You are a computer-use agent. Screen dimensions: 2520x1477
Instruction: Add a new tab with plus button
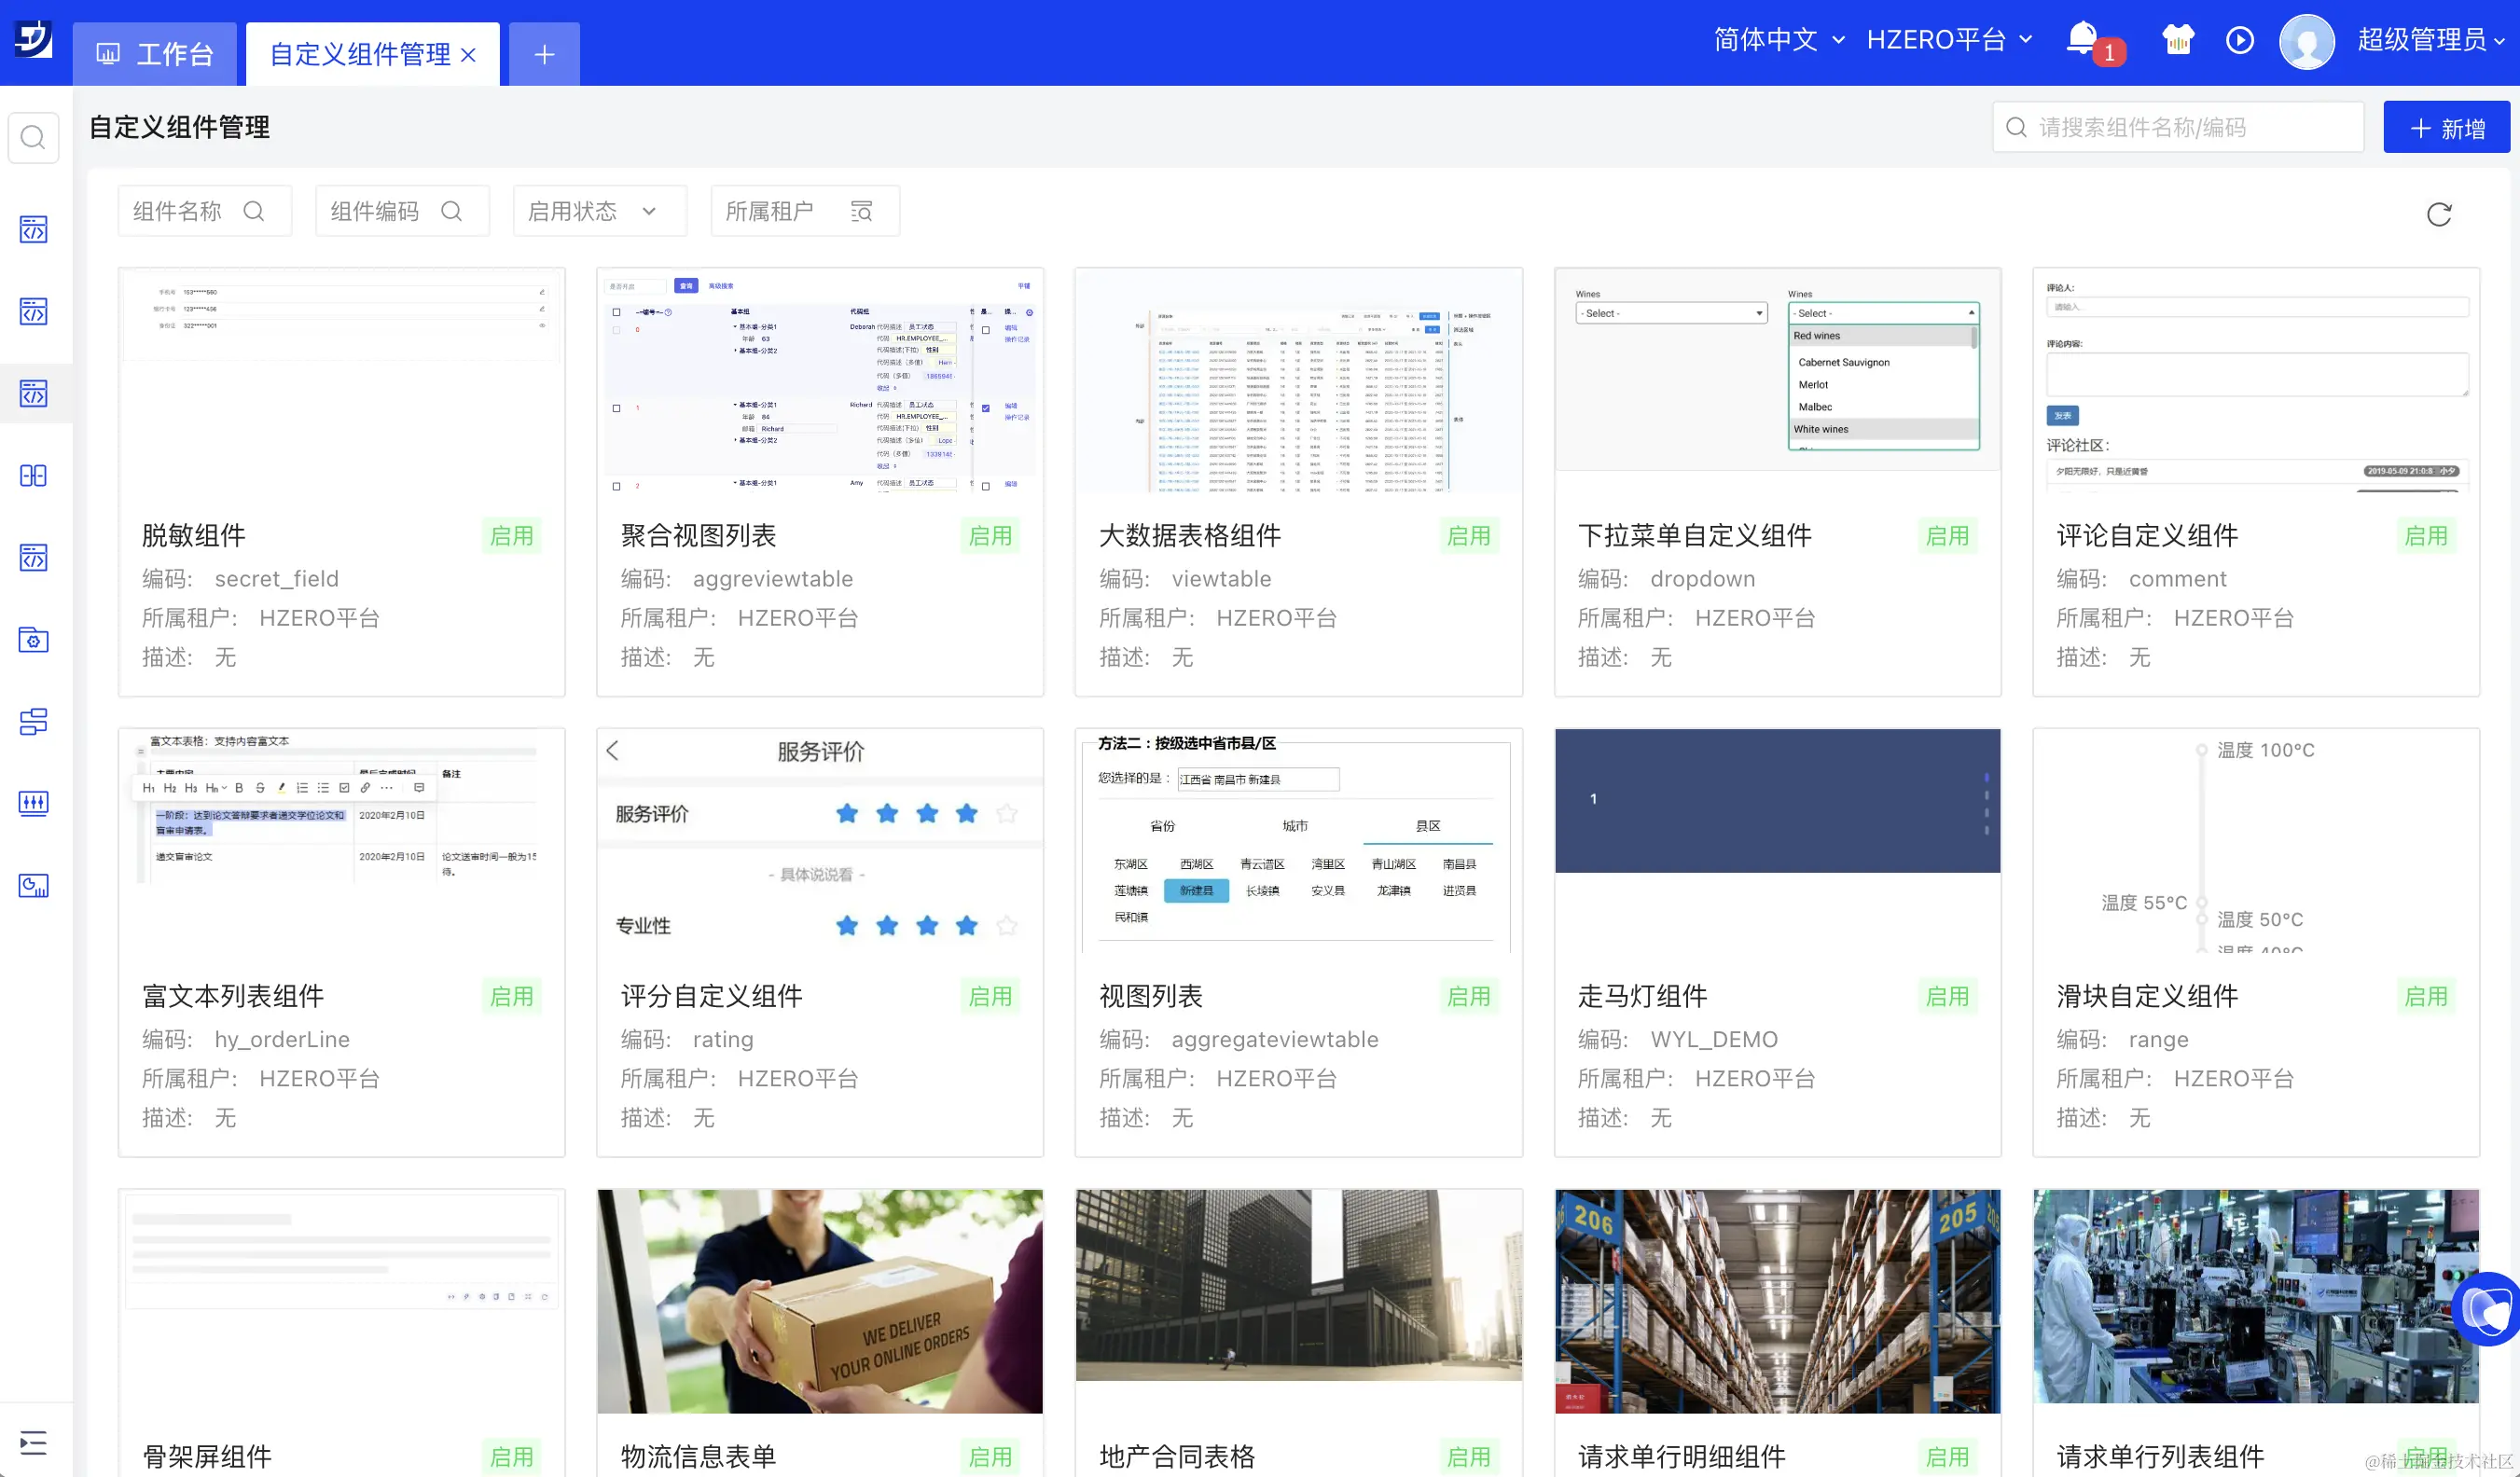tap(544, 54)
